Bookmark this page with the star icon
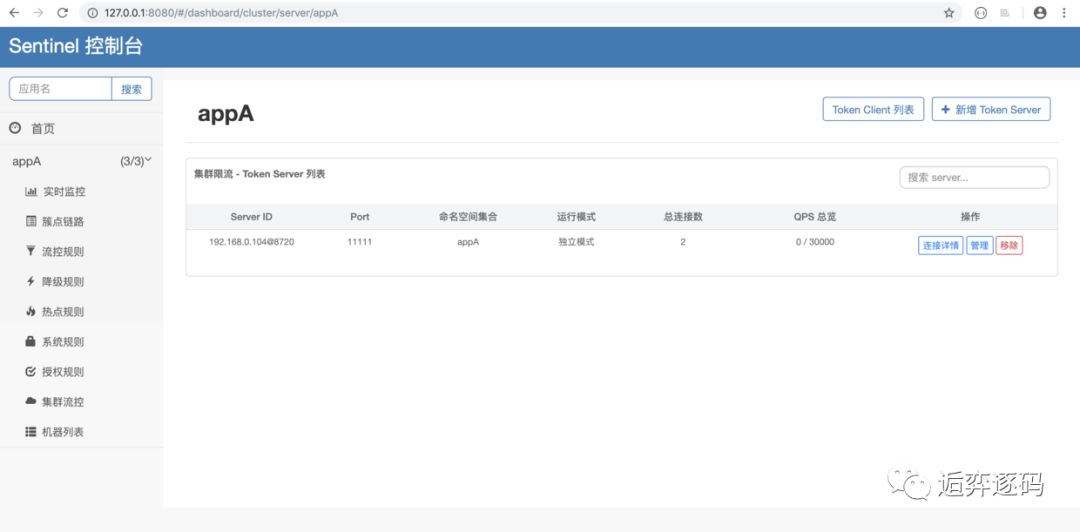 pos(949,12)
